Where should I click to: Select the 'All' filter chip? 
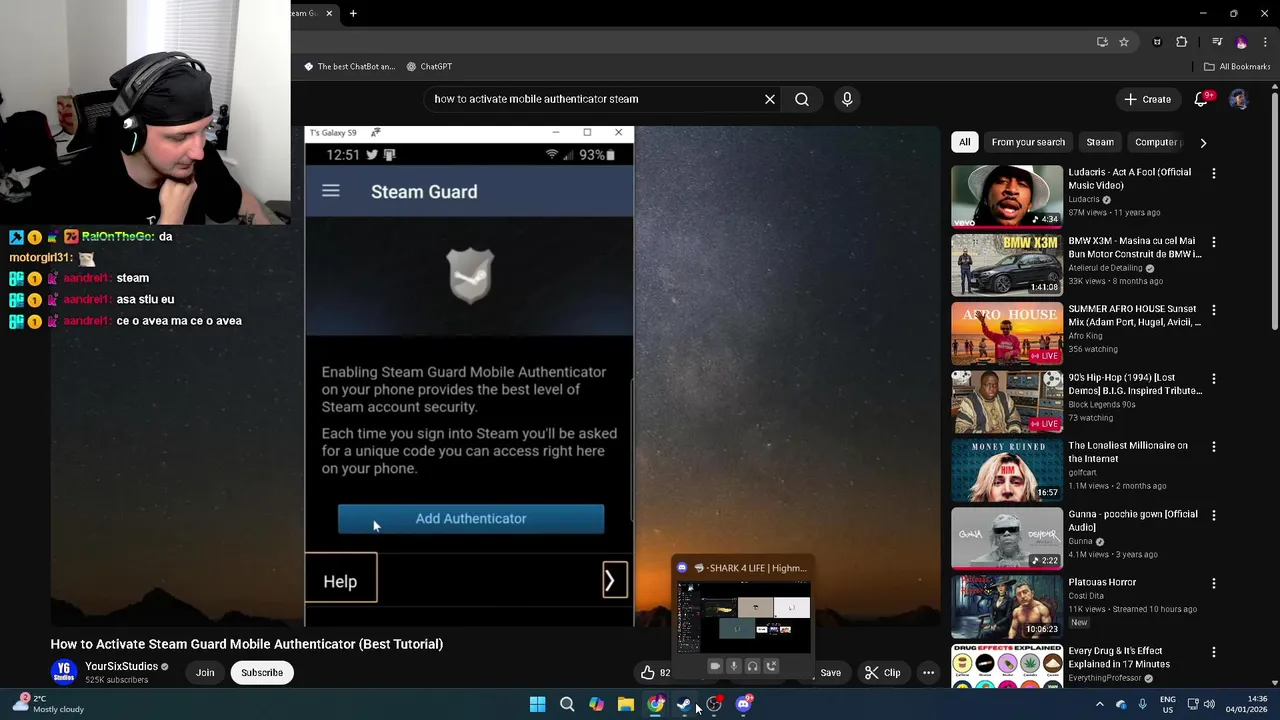[x=964, y=142]
